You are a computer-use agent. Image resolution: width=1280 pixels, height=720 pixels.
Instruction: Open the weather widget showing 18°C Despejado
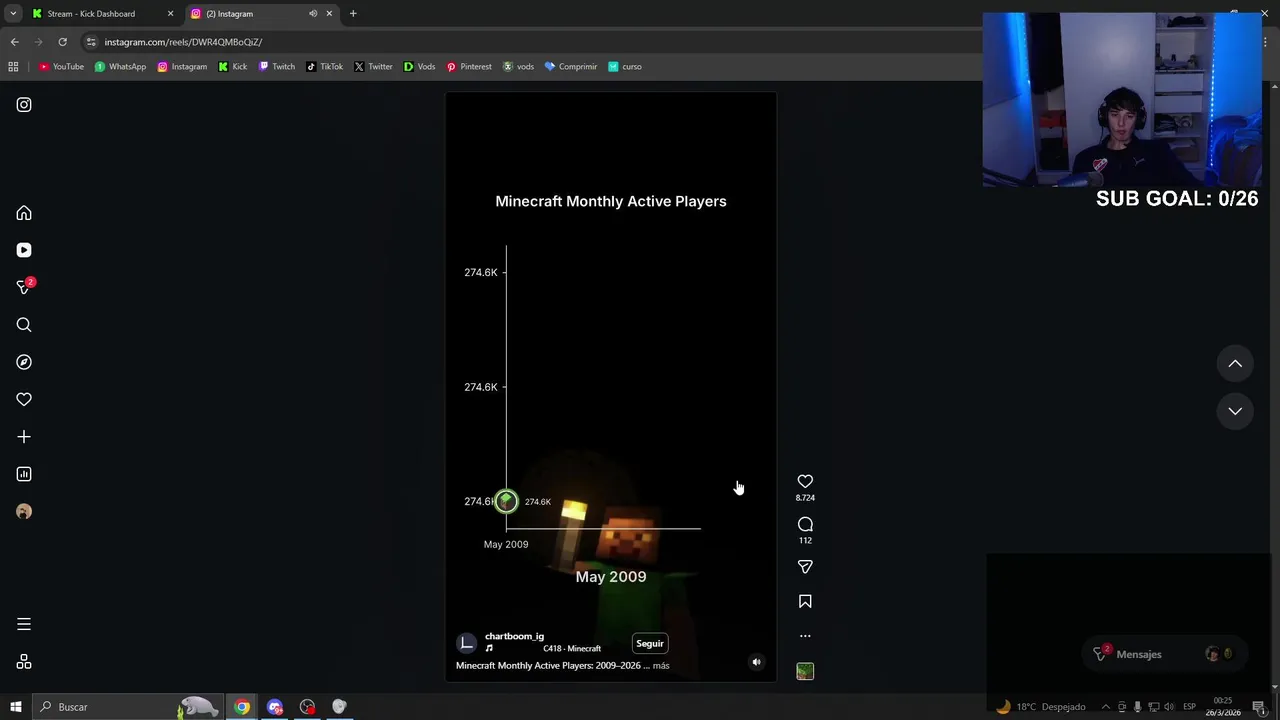pos(1040,707)
